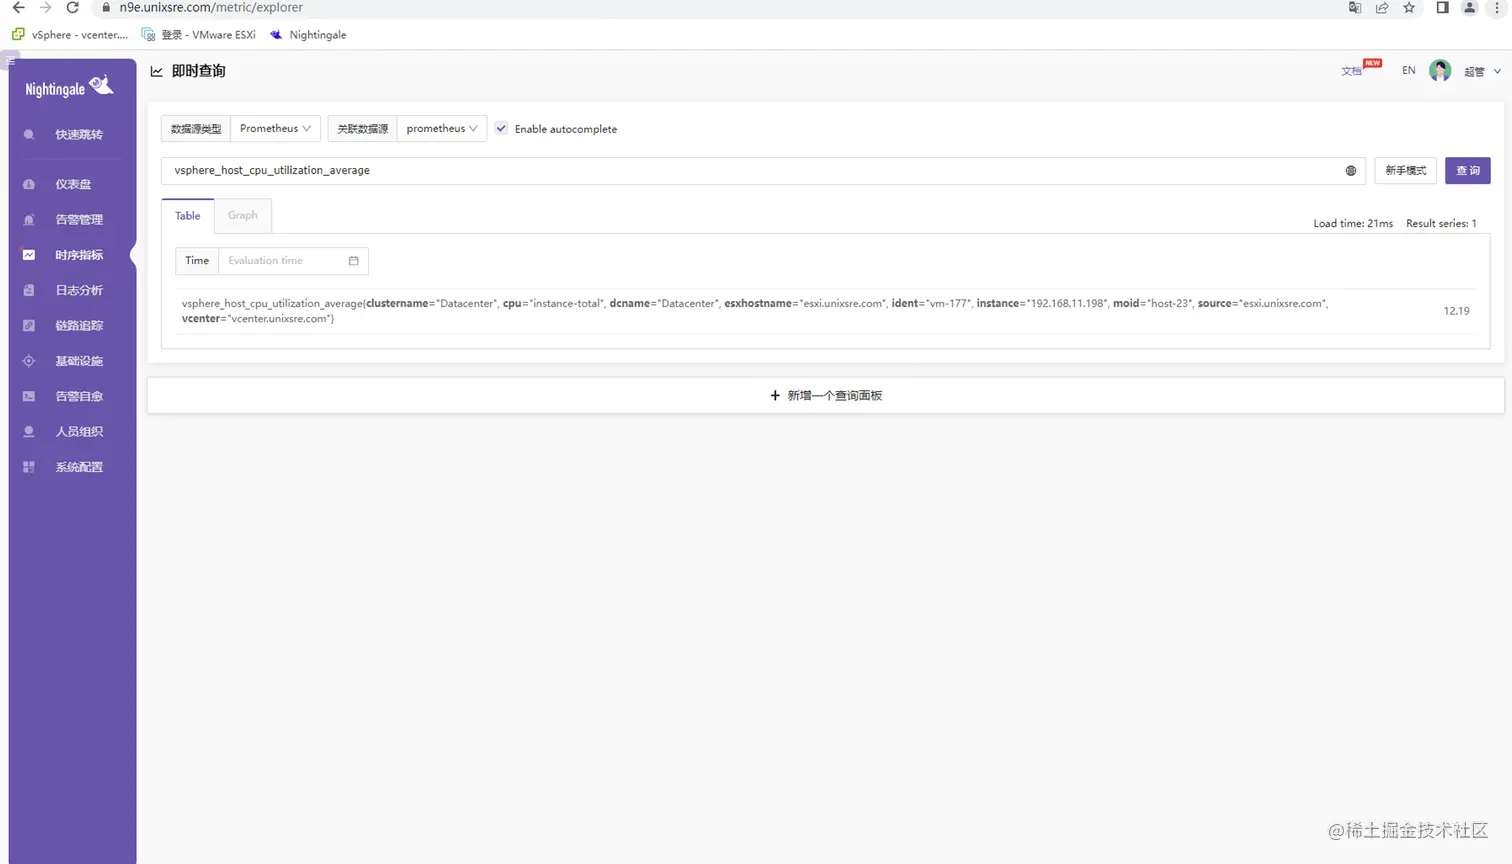This screenshot has width=1512, height=864.
Task: Open the browser three-dot menu
Action: coord(1497,8)
